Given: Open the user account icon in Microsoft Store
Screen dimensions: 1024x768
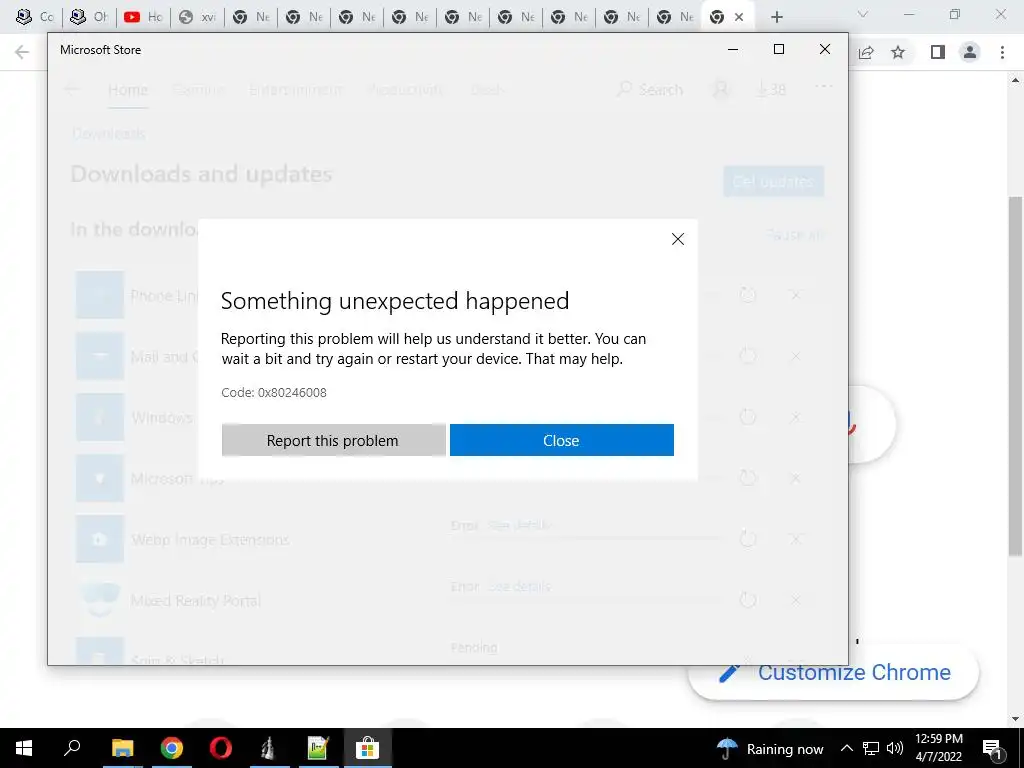Looking at the screenshot, I should [x=721, y=89].
